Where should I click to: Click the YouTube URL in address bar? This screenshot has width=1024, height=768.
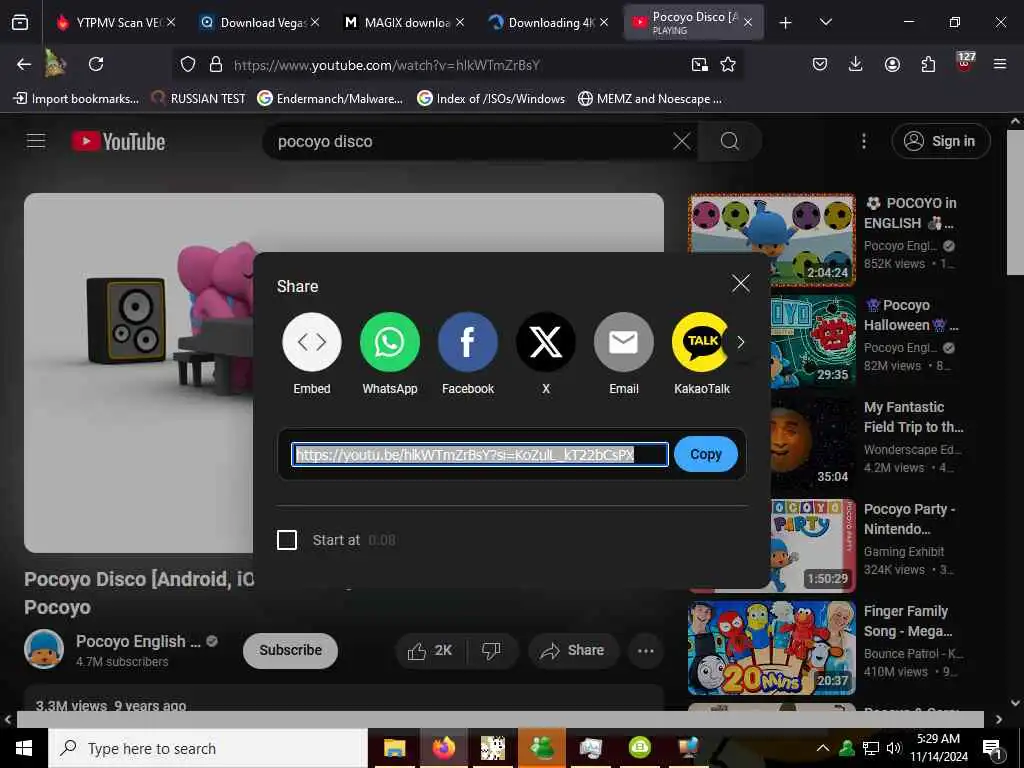click(387, 65)
